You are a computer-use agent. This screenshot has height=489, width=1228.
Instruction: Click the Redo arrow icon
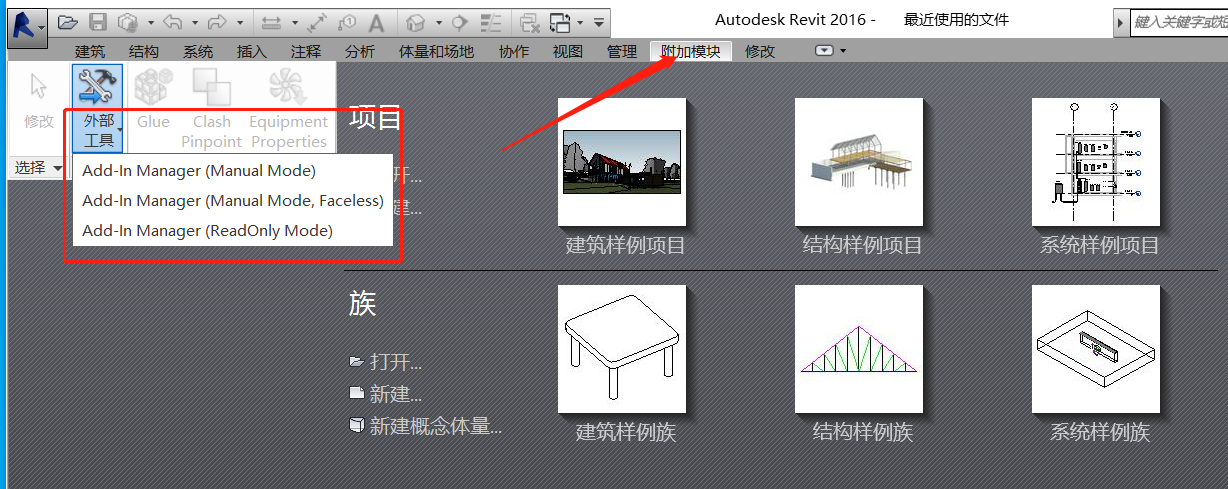tap(218, 22)
